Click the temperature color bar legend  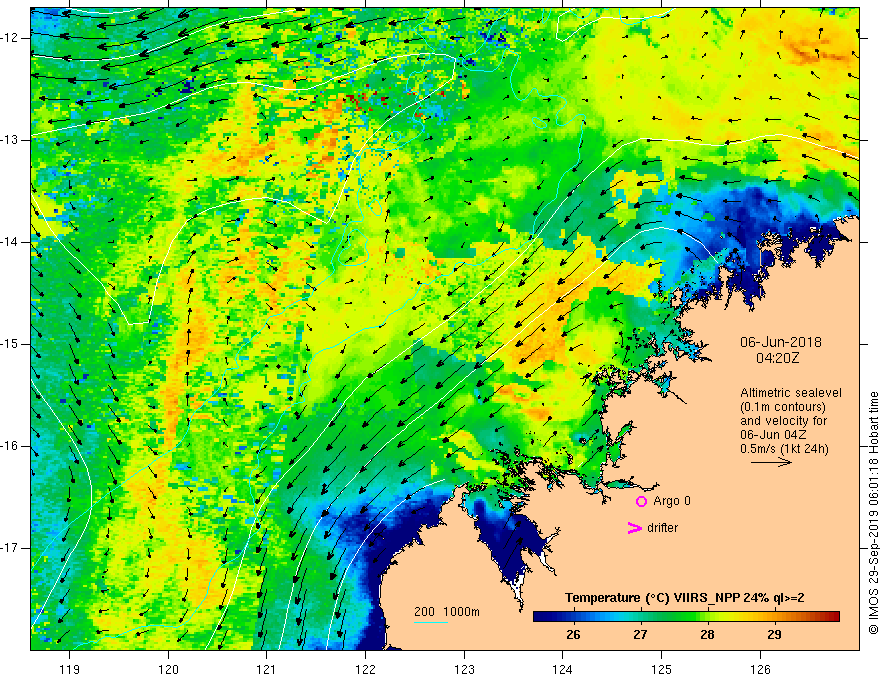686,617
